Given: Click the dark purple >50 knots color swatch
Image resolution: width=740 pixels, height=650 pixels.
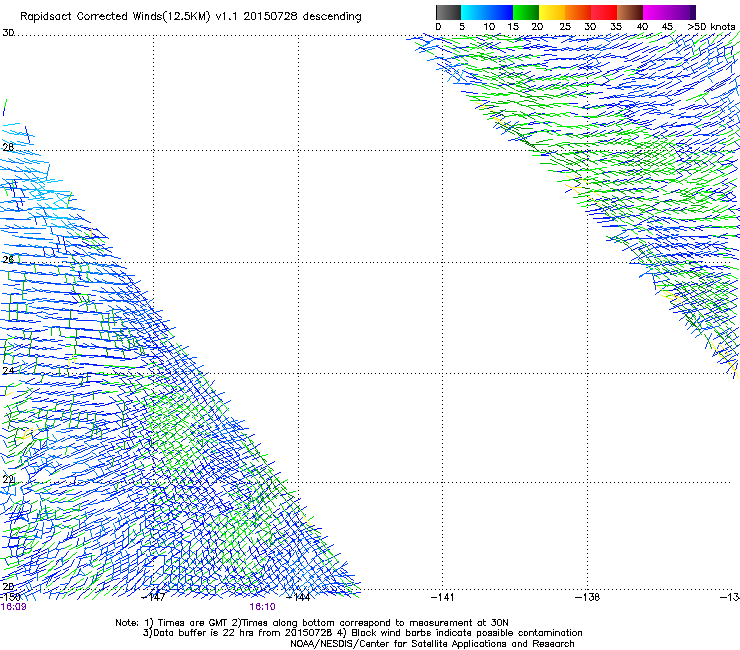Looking at the screenshot, I should [x=693, y=12].
